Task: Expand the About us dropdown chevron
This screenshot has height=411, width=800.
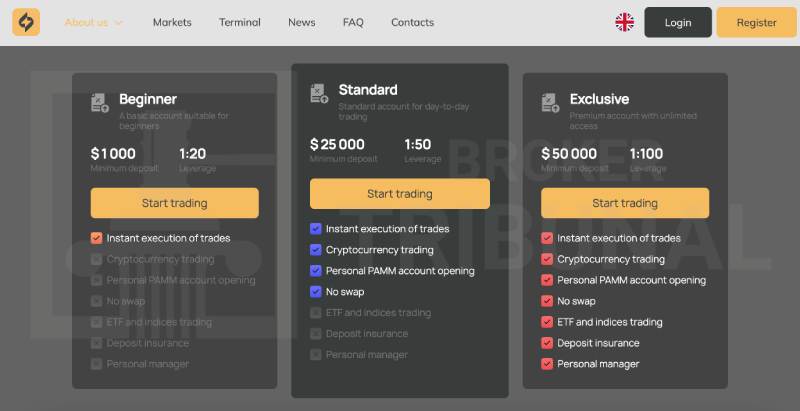Action: pyautogui.click(x=118, y=23)
